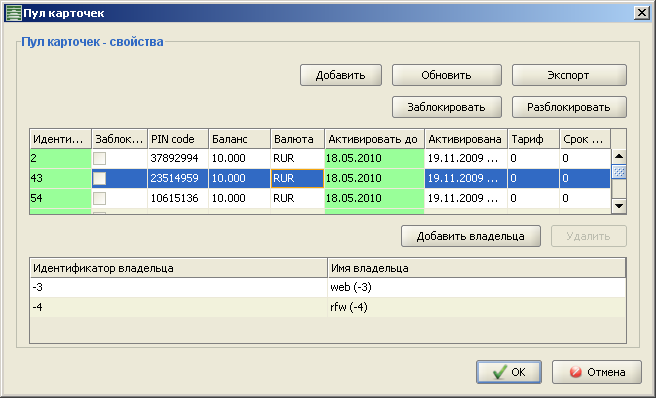Toggle blocked checkbox for card 54
Viewport: 656px width, 398px height.
[x=99, y=198]
